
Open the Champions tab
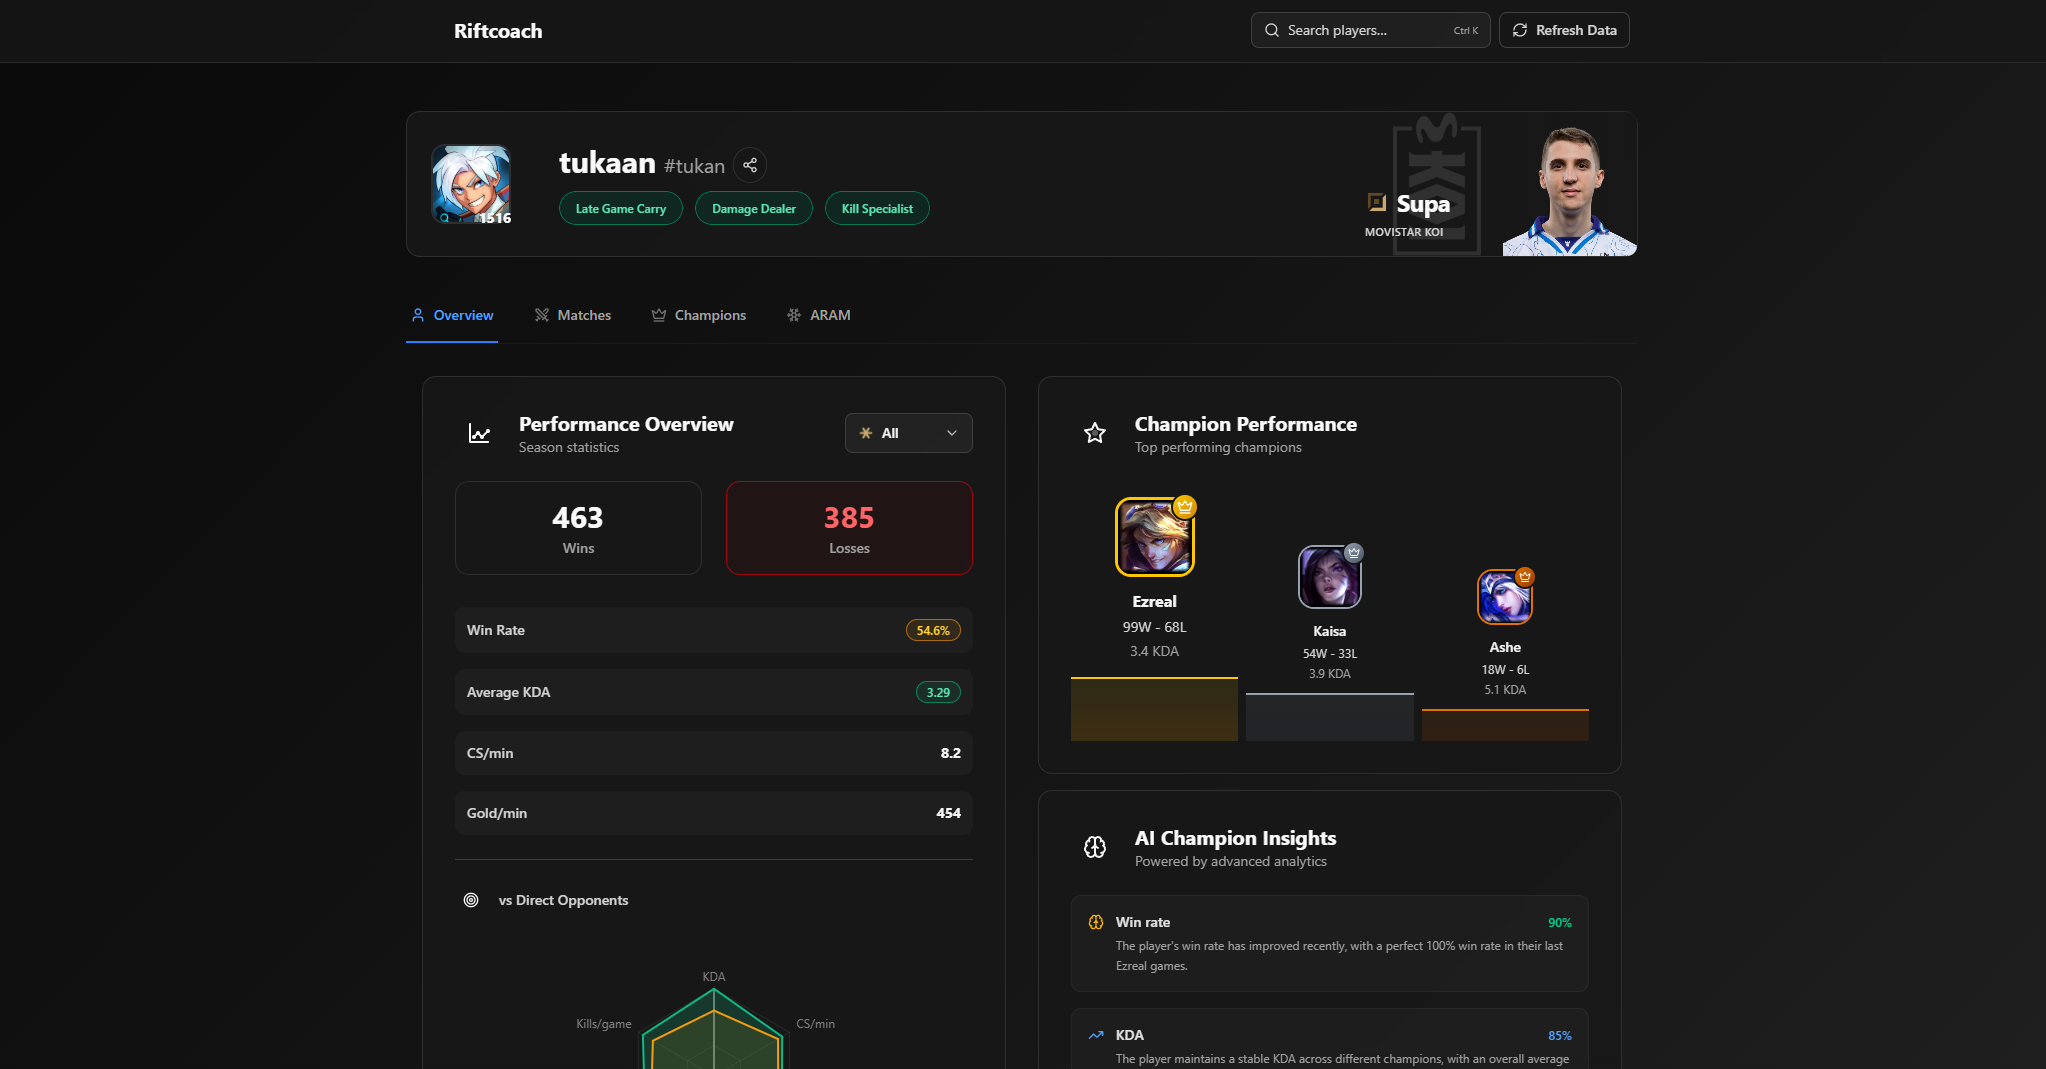tap(698, 315)
